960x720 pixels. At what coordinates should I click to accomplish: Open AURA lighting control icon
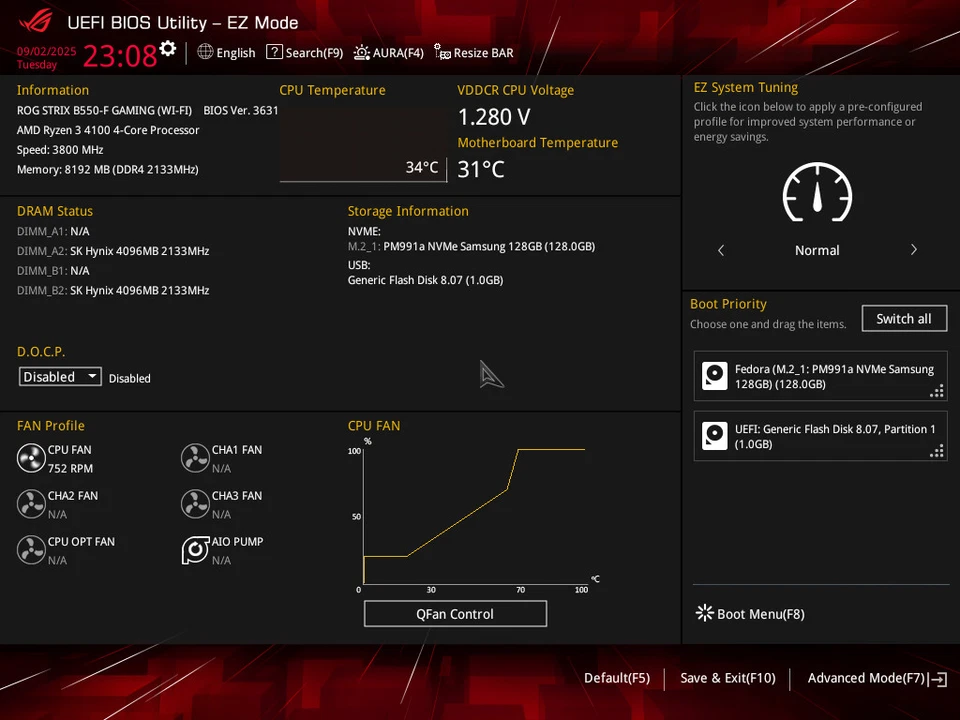click(360, 52)
